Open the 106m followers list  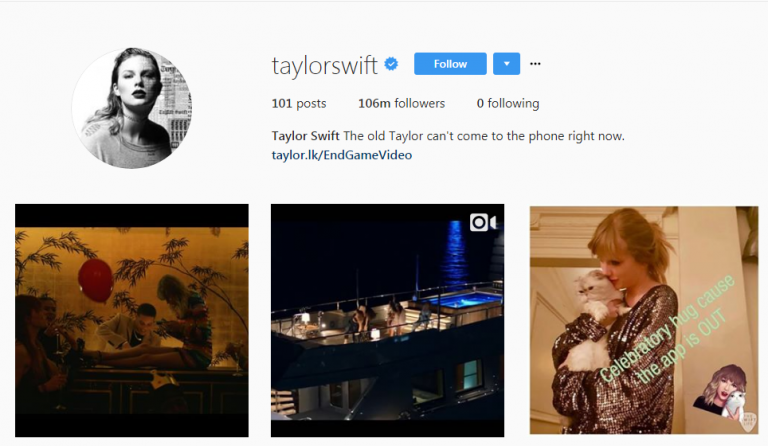pyautogui.click(x=402, y=103)
